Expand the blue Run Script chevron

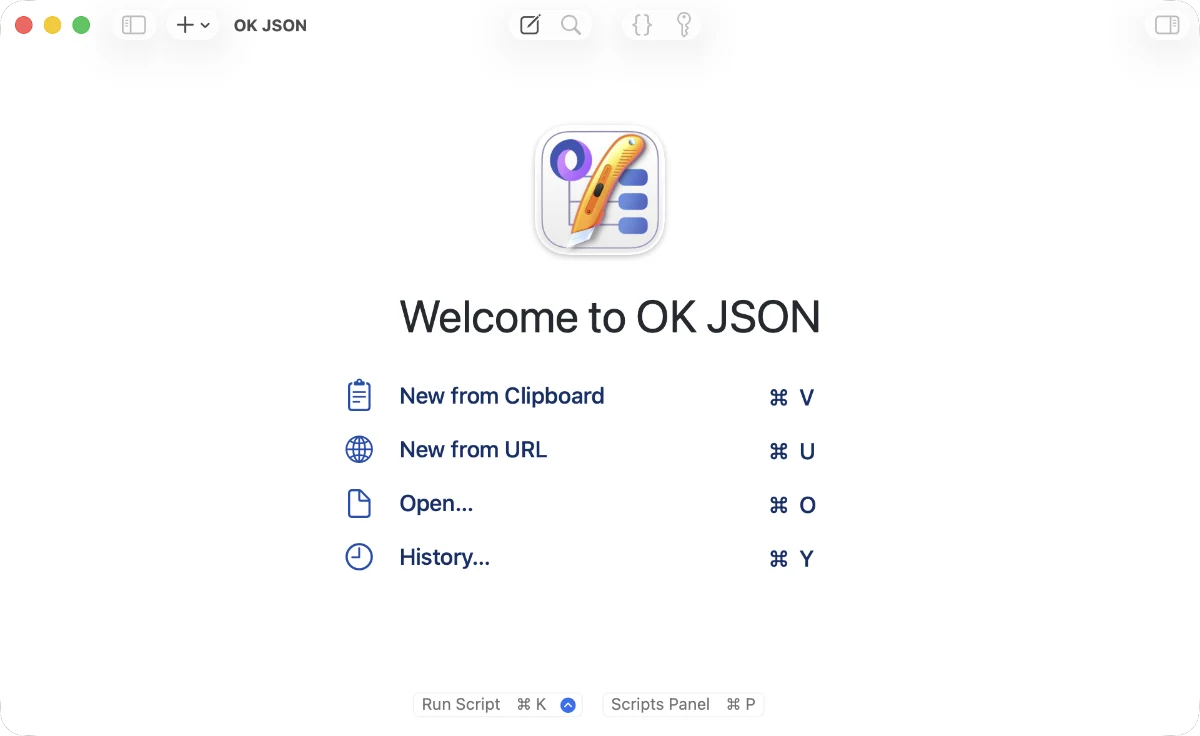tap(568, 705)
